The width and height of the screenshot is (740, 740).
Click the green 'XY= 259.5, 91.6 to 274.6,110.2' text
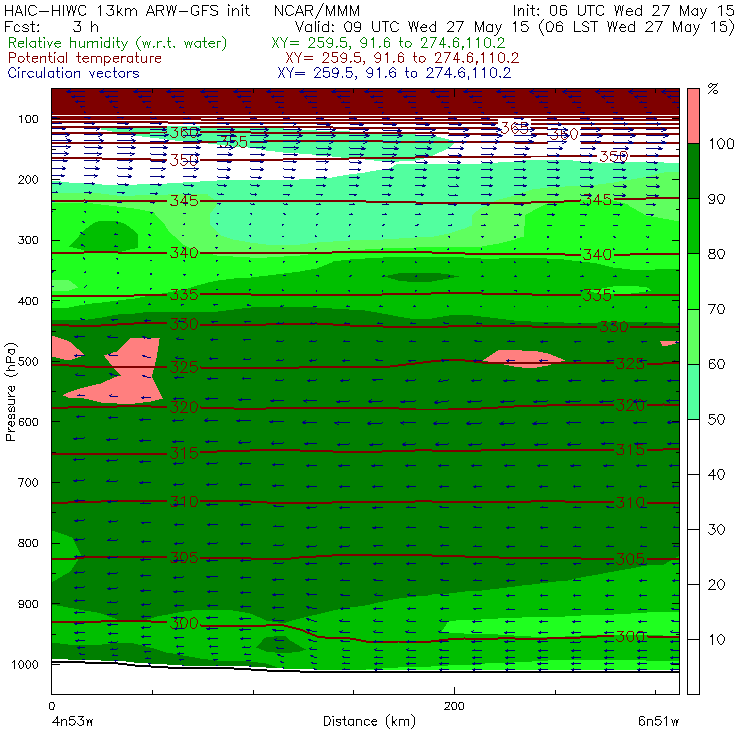(x=388, y=43)
